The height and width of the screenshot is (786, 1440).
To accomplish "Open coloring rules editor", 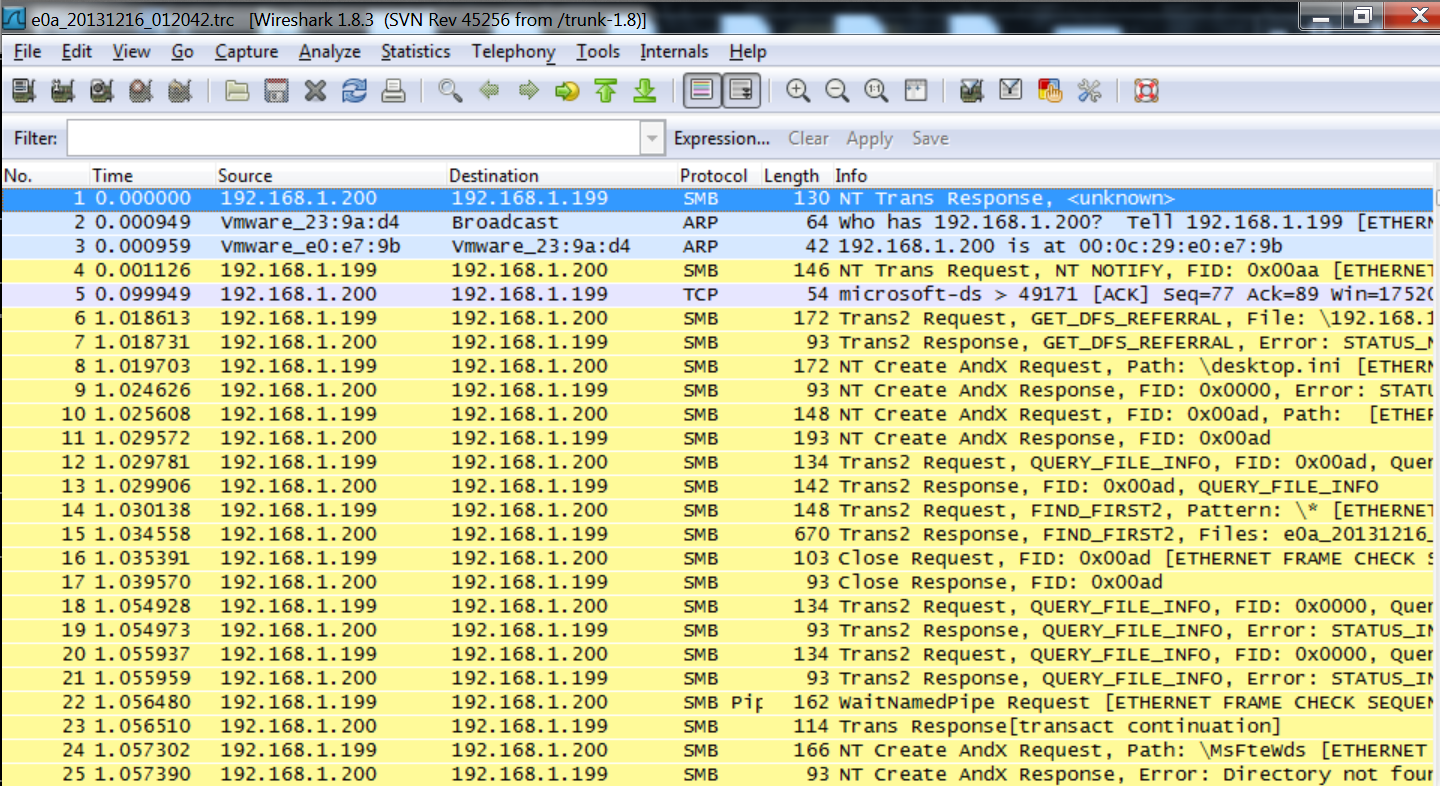I will pyautogui.click(x=1050, y=91).
